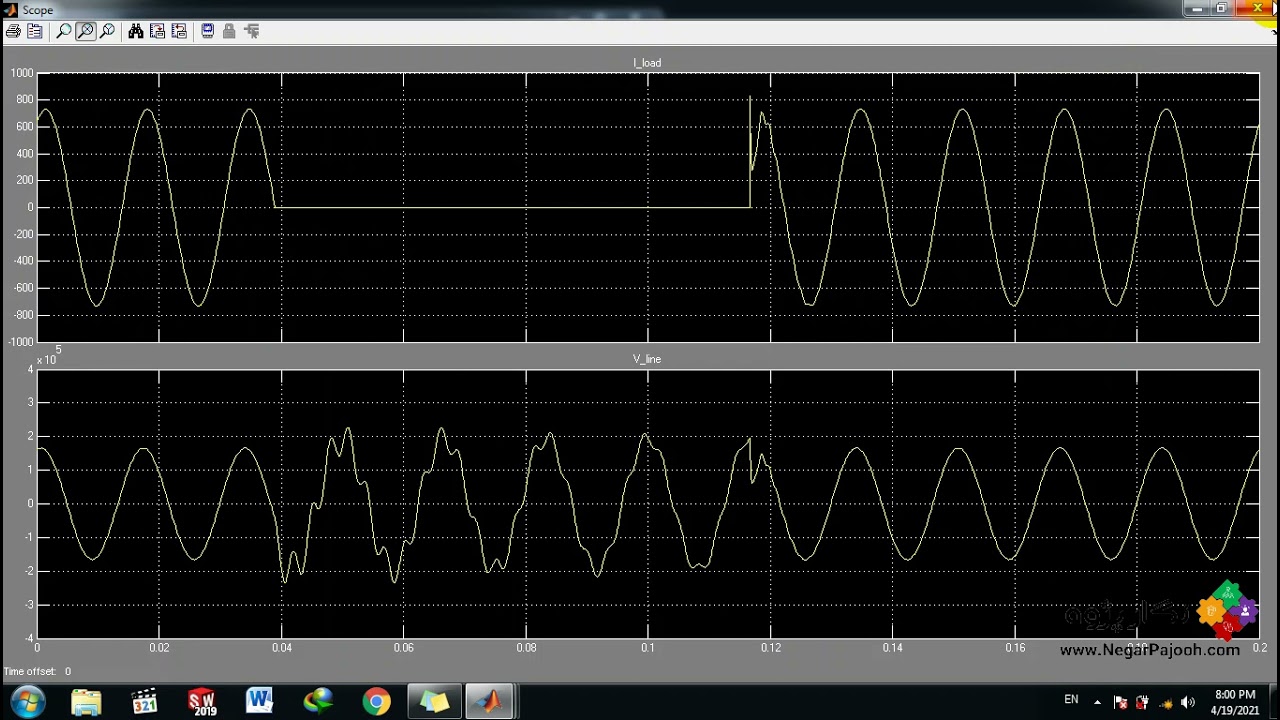Click the x-axis tick label 0.04
The image size is (1280, 720).
click(282, 648)
